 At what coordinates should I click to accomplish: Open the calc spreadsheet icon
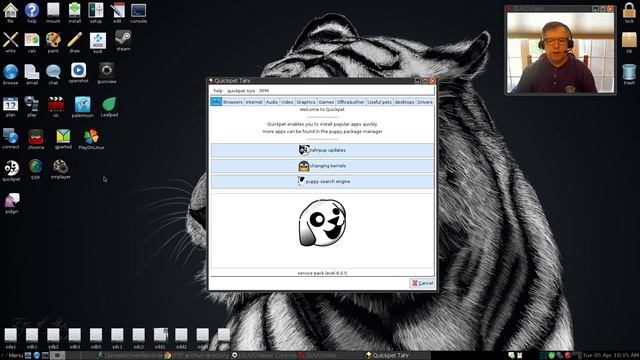(32, 42)
